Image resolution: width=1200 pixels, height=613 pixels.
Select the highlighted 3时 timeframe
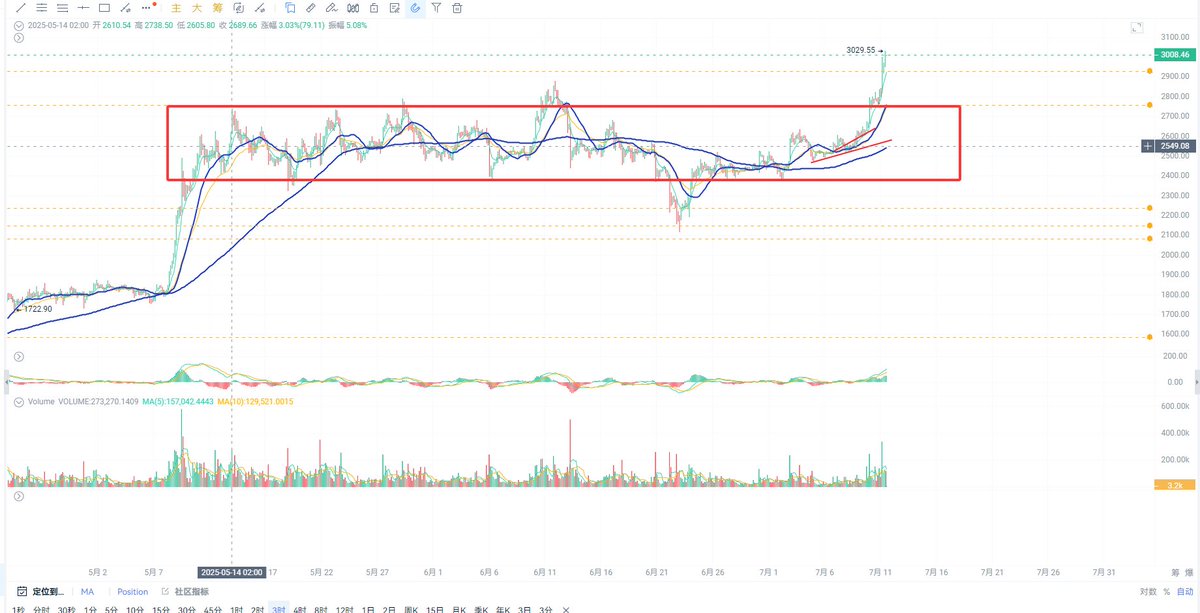click(278, 609)
